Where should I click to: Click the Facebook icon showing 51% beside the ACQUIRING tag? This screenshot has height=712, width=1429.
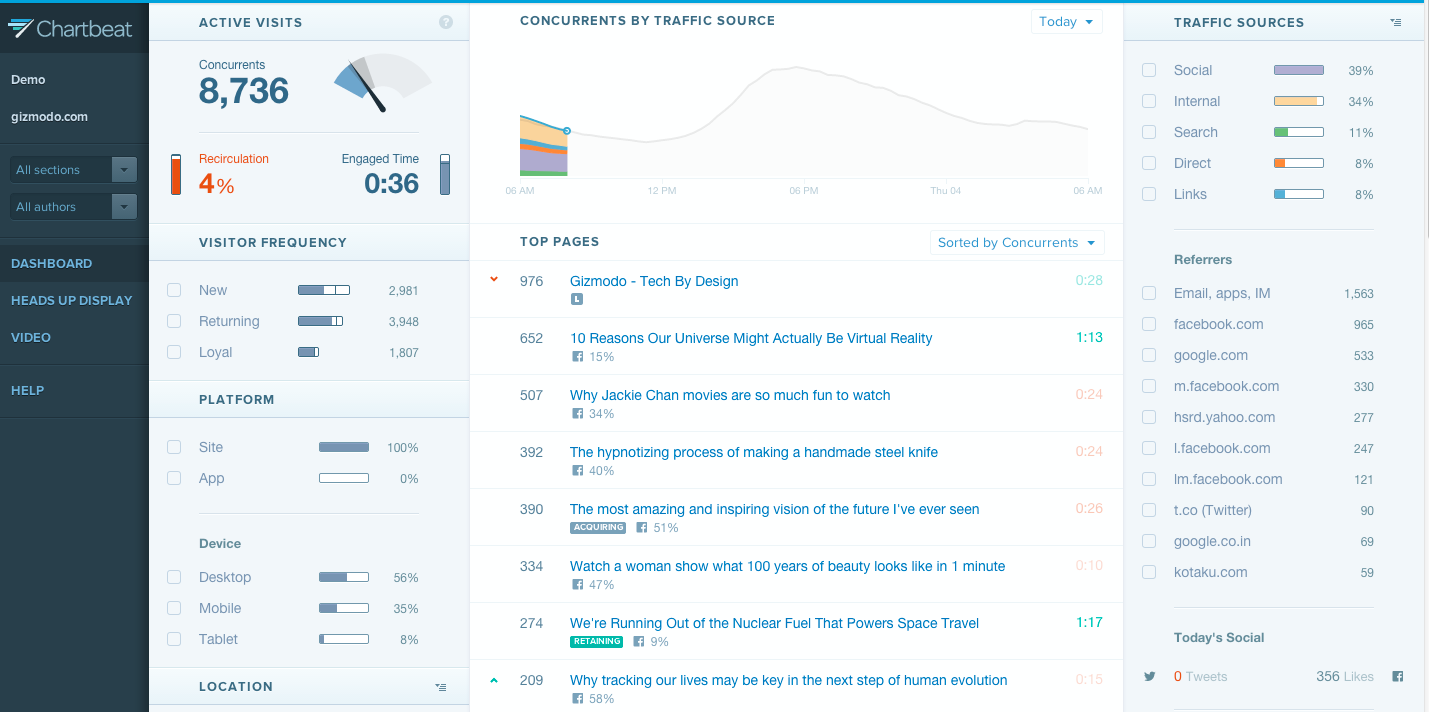coord(642,528)
